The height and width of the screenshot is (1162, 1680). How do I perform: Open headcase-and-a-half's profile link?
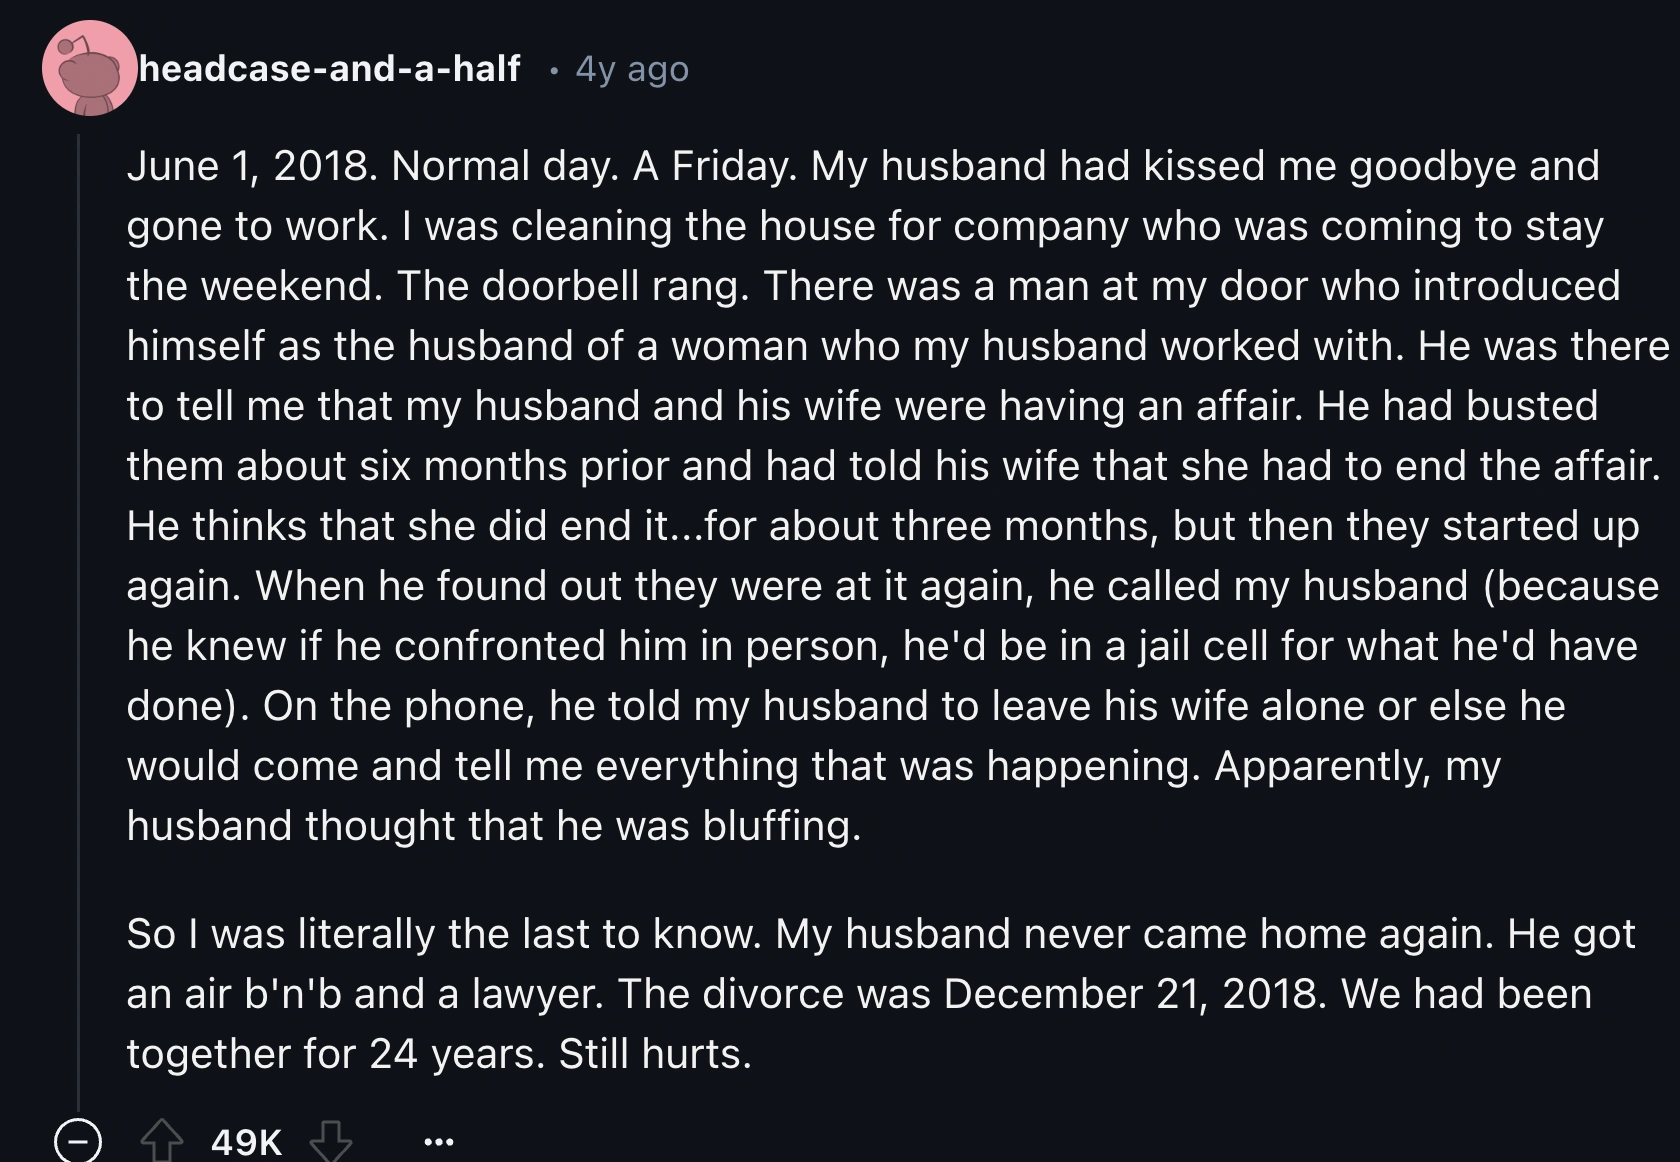pos(330,68)
